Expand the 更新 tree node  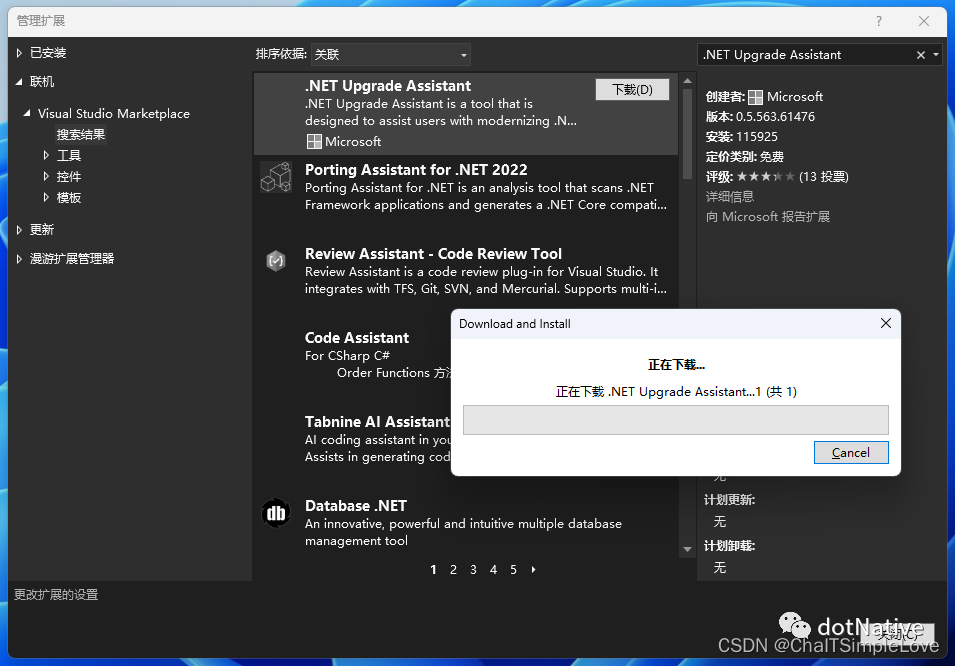point(19,230)
